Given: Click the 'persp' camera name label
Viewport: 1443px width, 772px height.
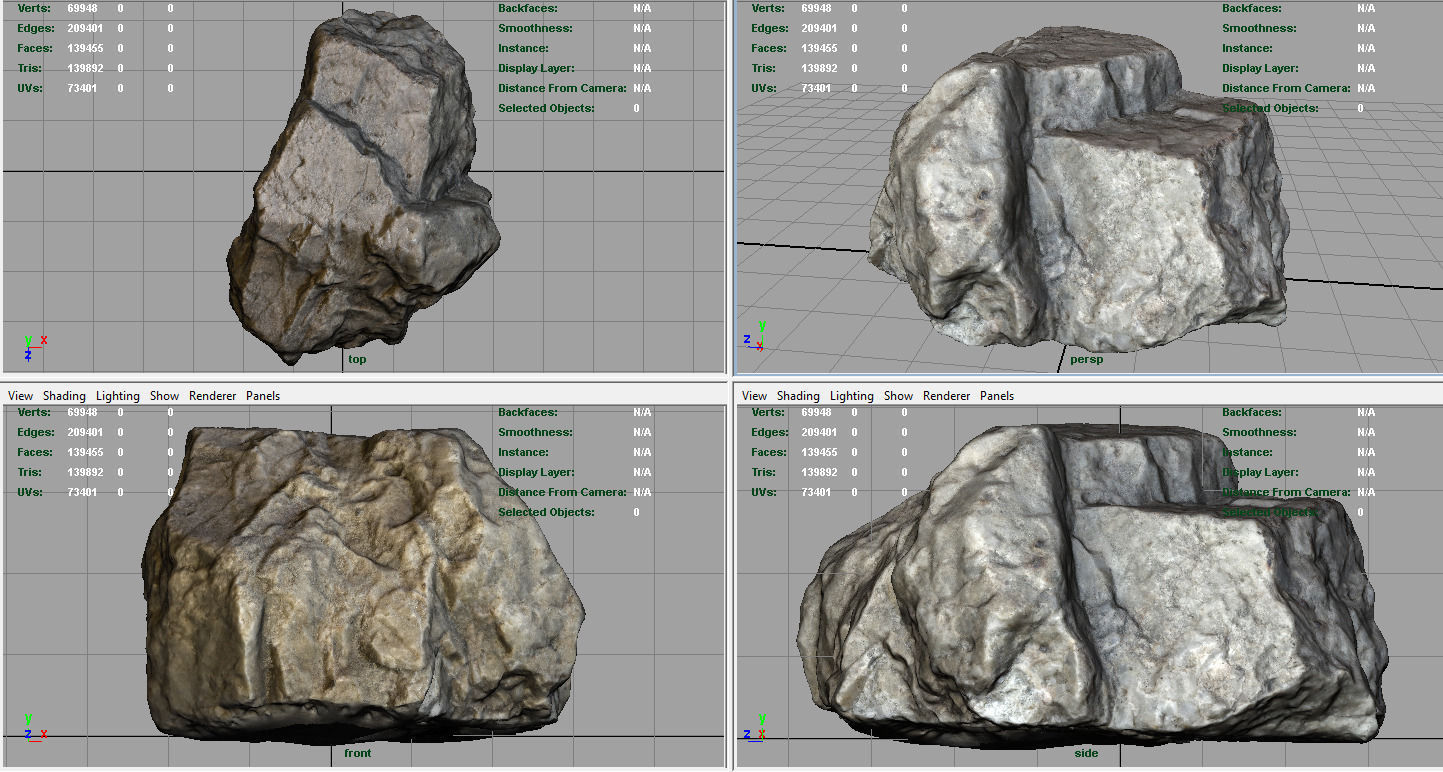Looking at the screenshot, I should coord(1087,359).
